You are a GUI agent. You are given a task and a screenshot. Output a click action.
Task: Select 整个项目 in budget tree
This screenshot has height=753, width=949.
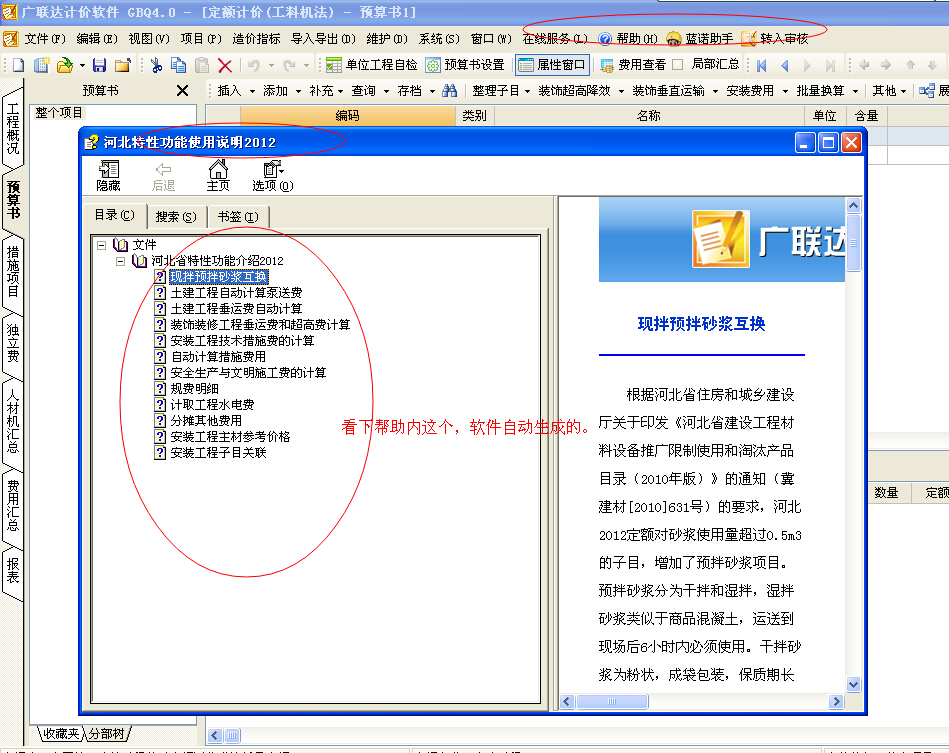point(59,113)
